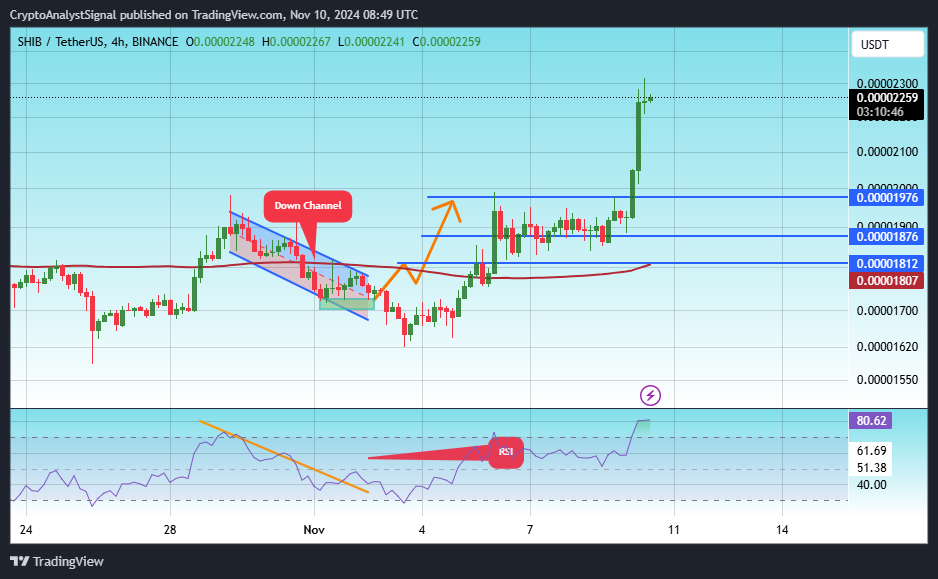This screenshot has width=938, height=579.
Task: Click the close value C0.00002259
Action: click(x=446, y=42)
